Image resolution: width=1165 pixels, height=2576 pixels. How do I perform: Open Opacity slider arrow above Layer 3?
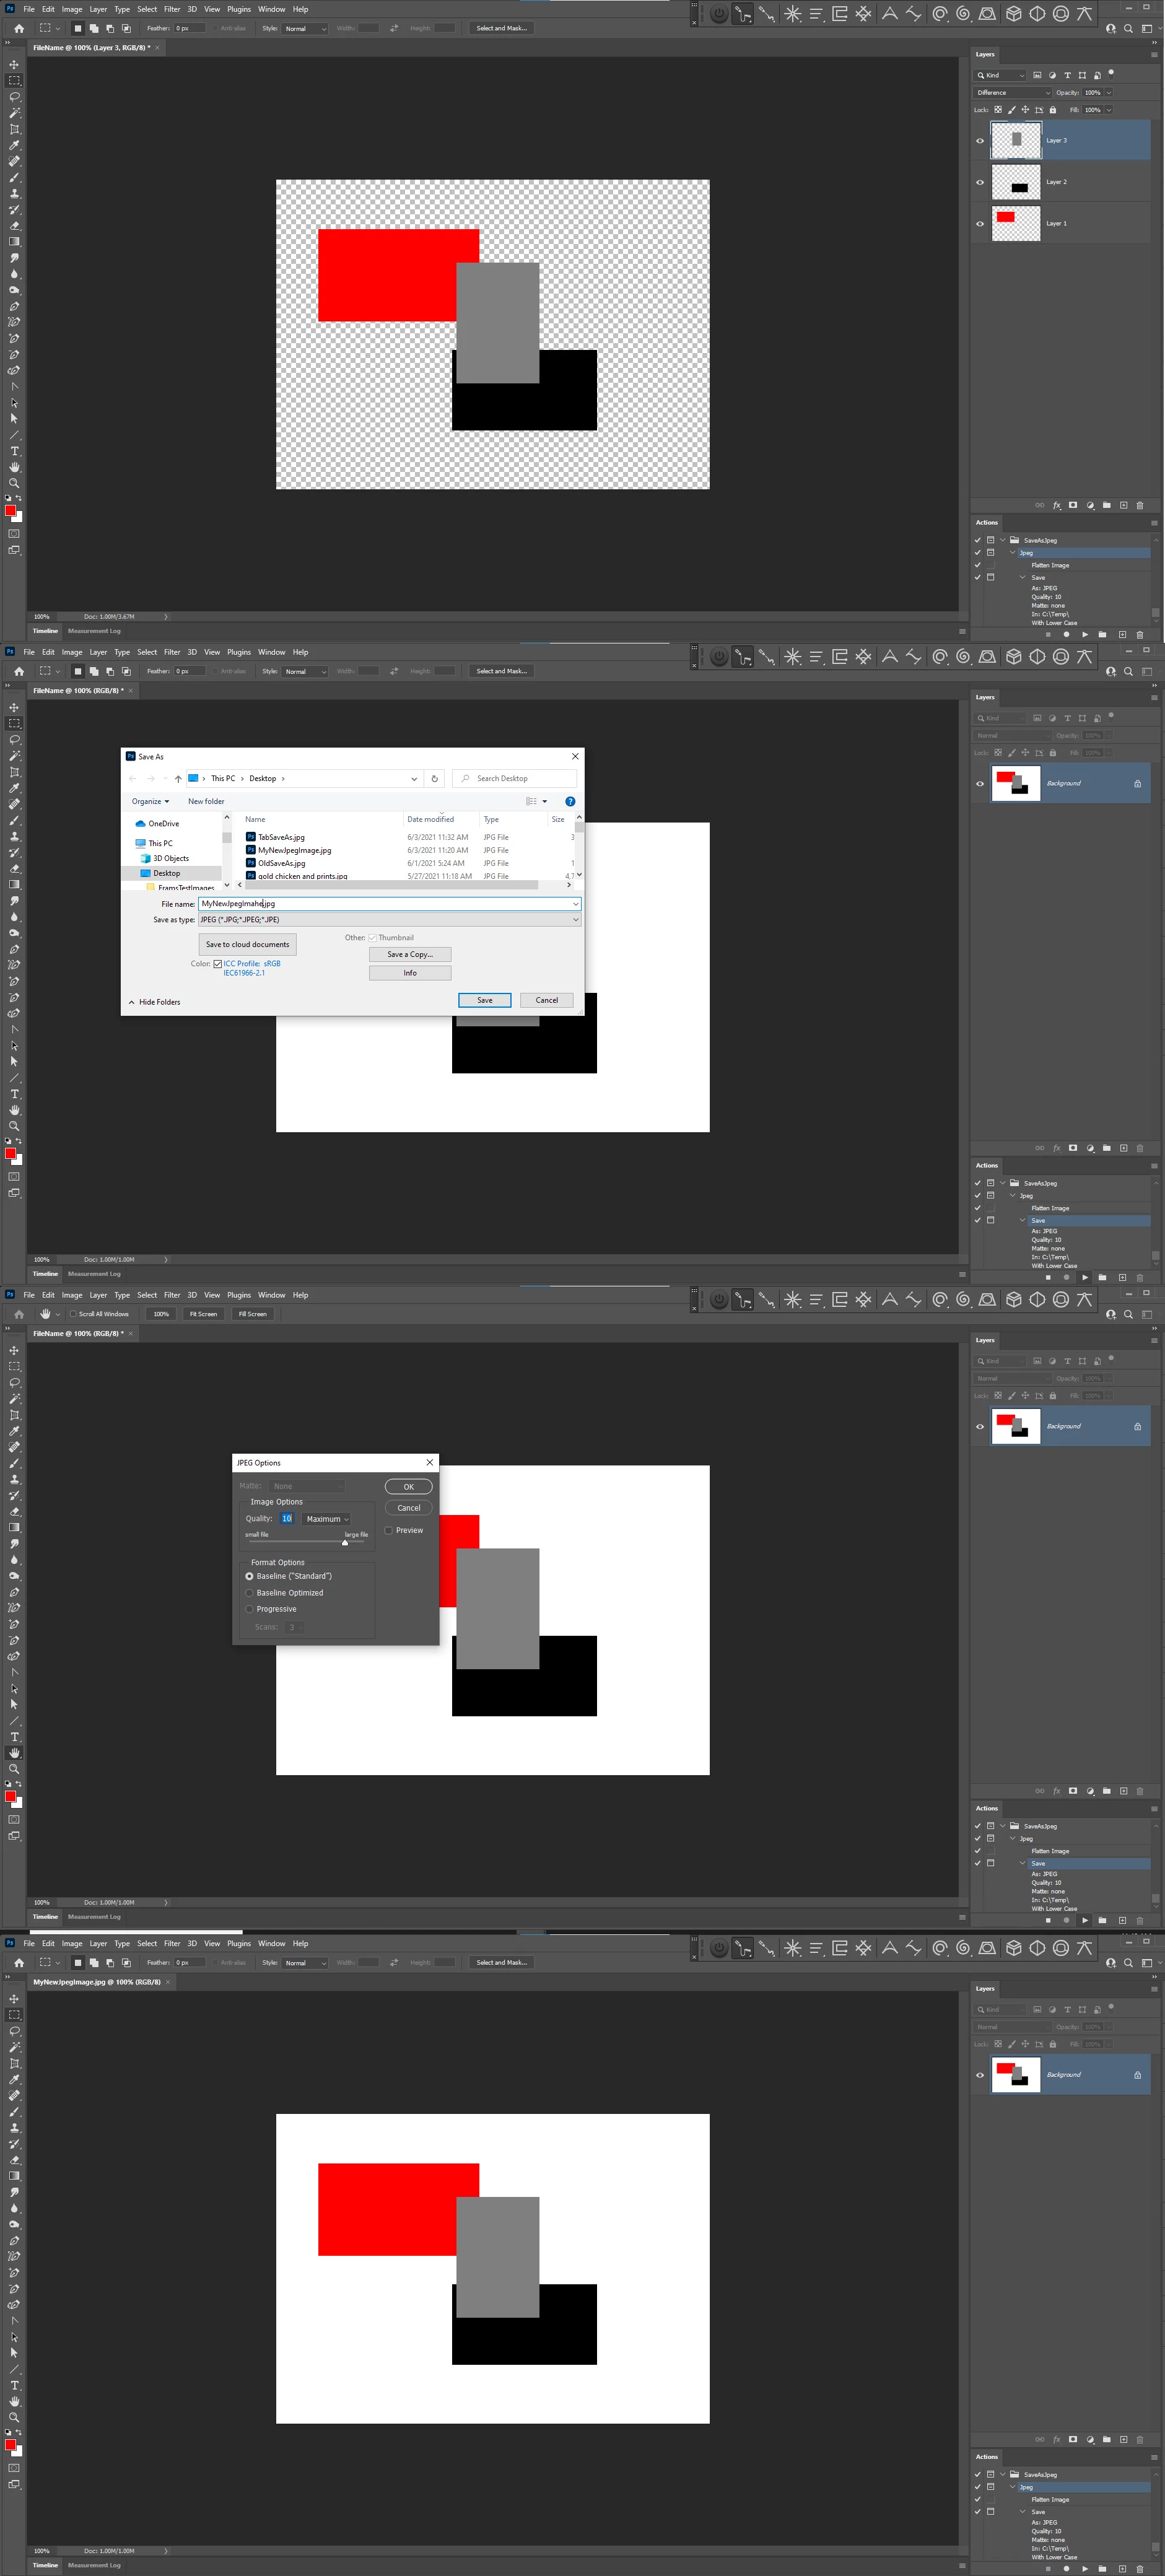click(1108, 93)
